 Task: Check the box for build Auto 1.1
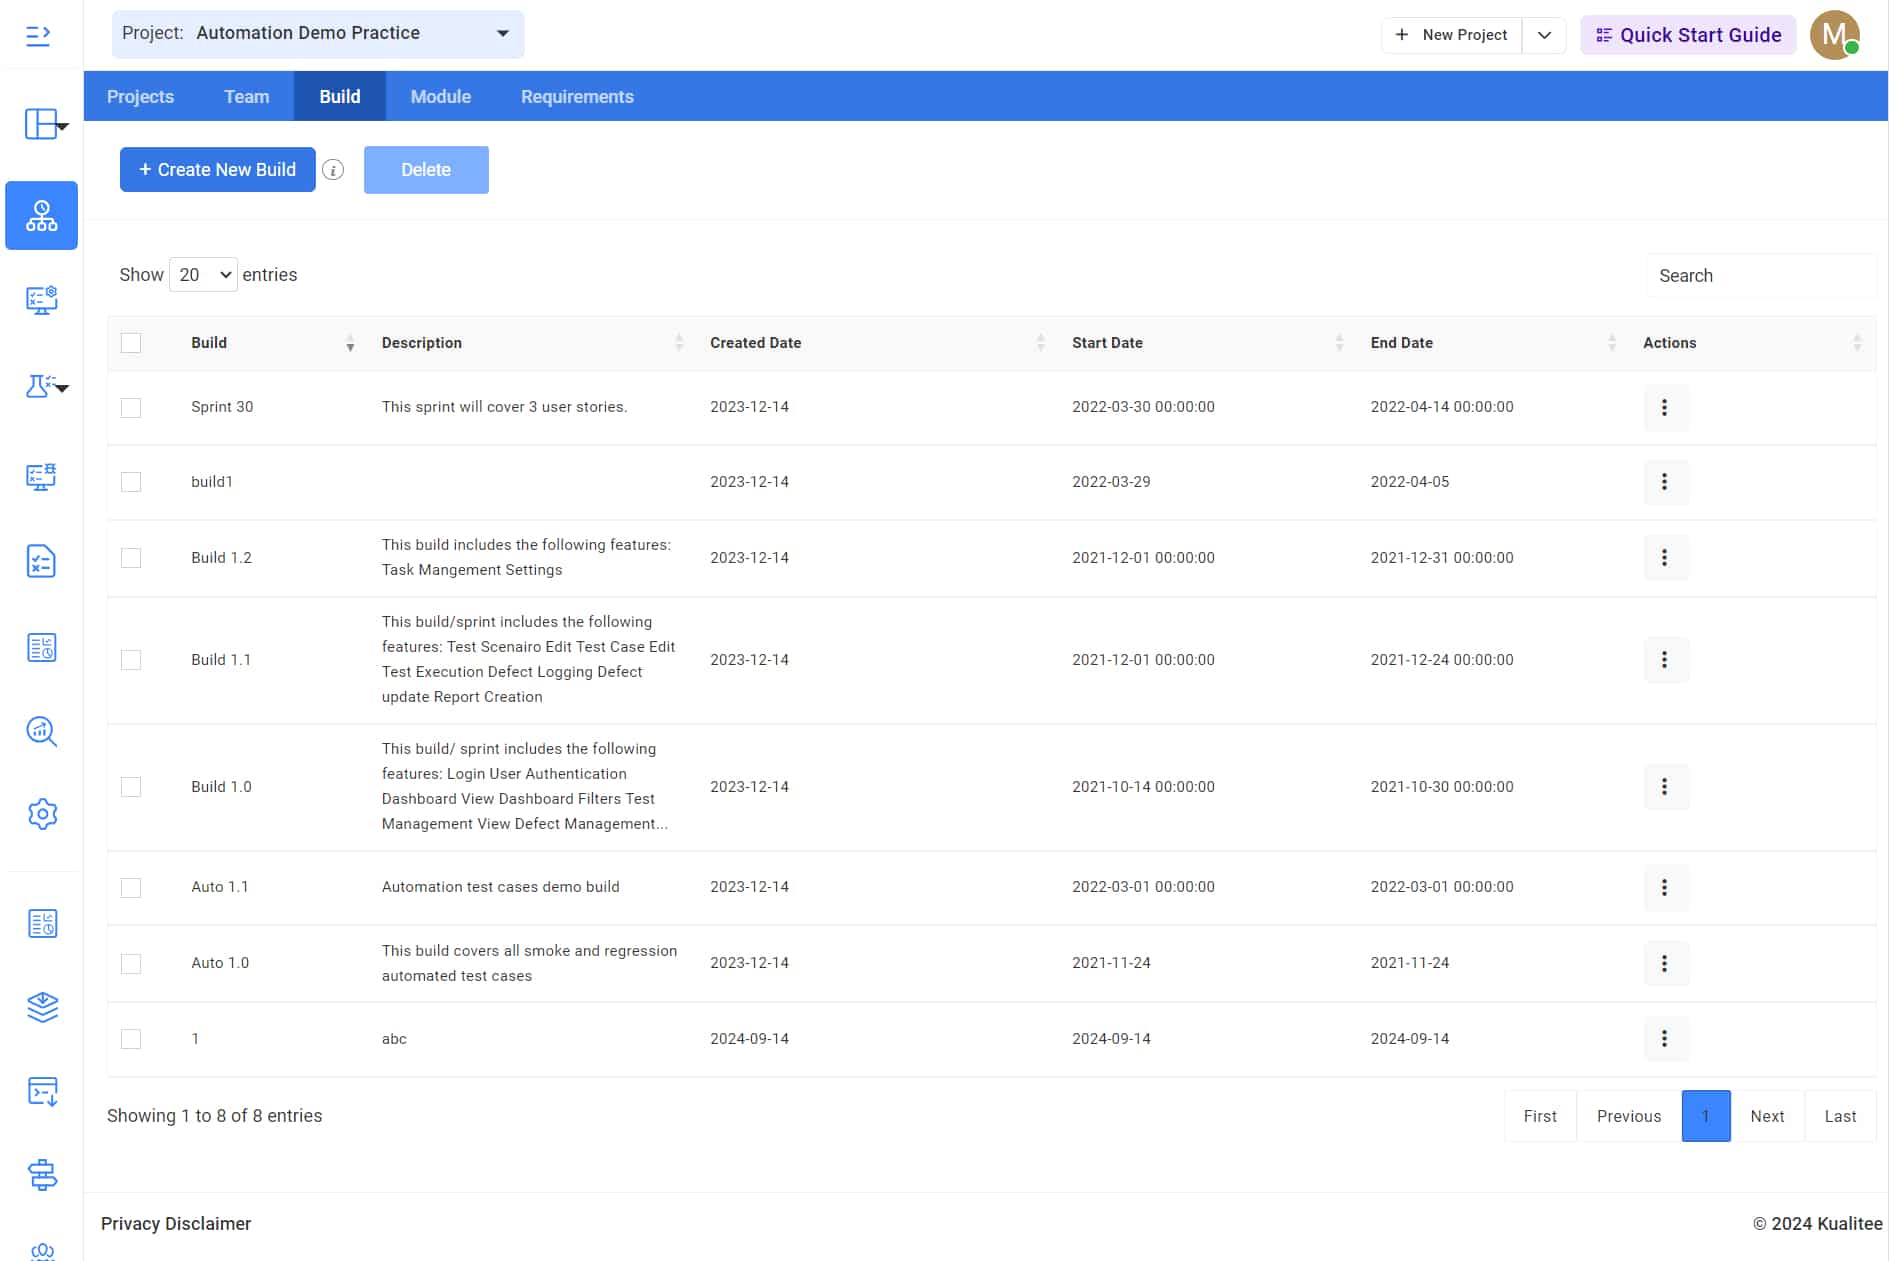coord(131,888)
